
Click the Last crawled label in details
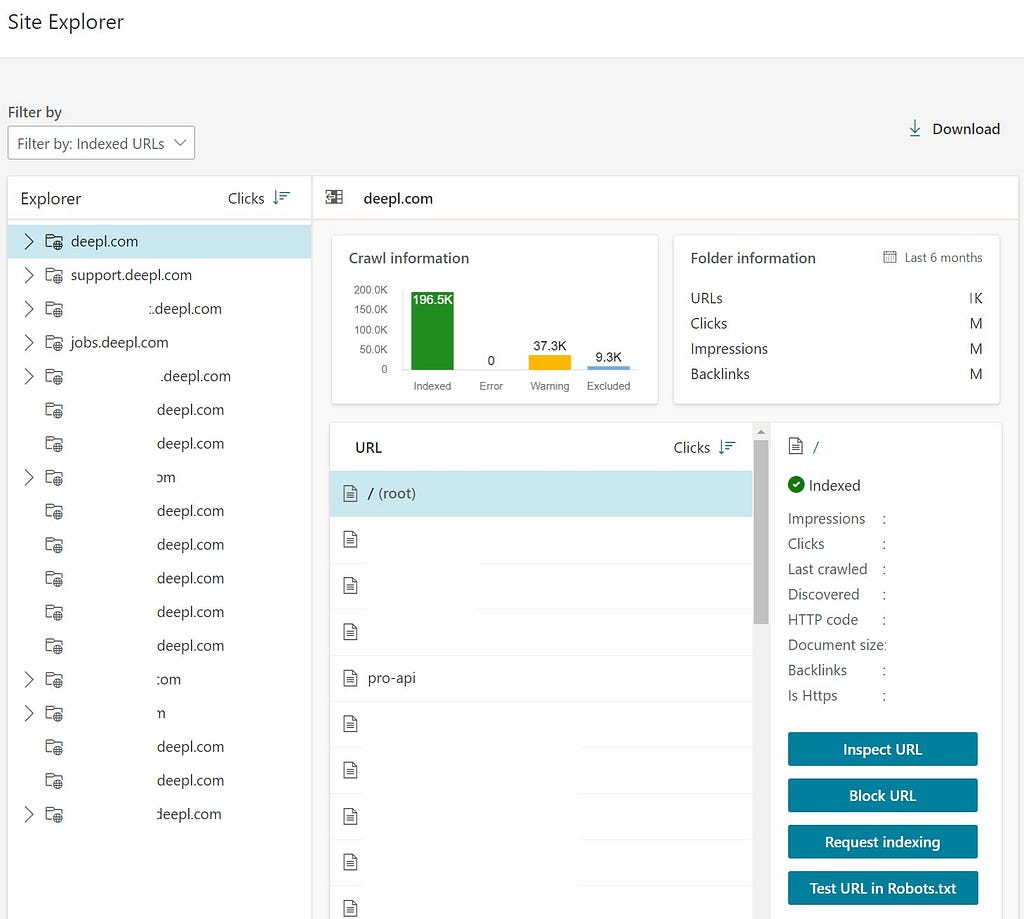coord(827,569)
